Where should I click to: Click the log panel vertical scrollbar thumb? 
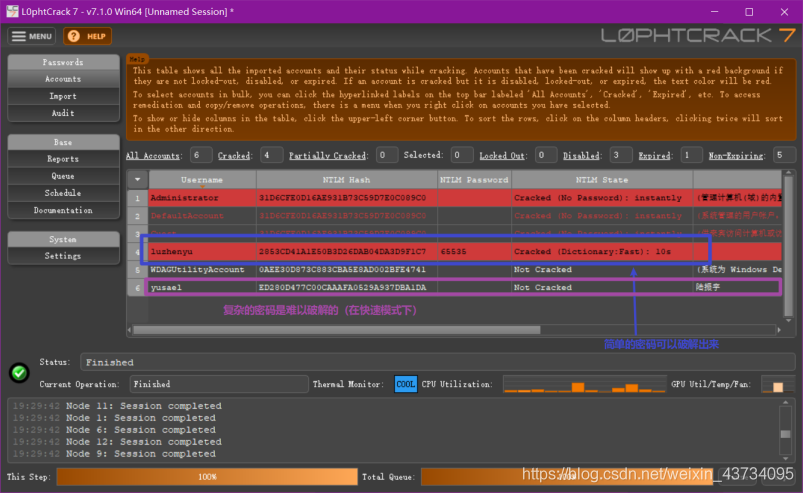[785, 434]
